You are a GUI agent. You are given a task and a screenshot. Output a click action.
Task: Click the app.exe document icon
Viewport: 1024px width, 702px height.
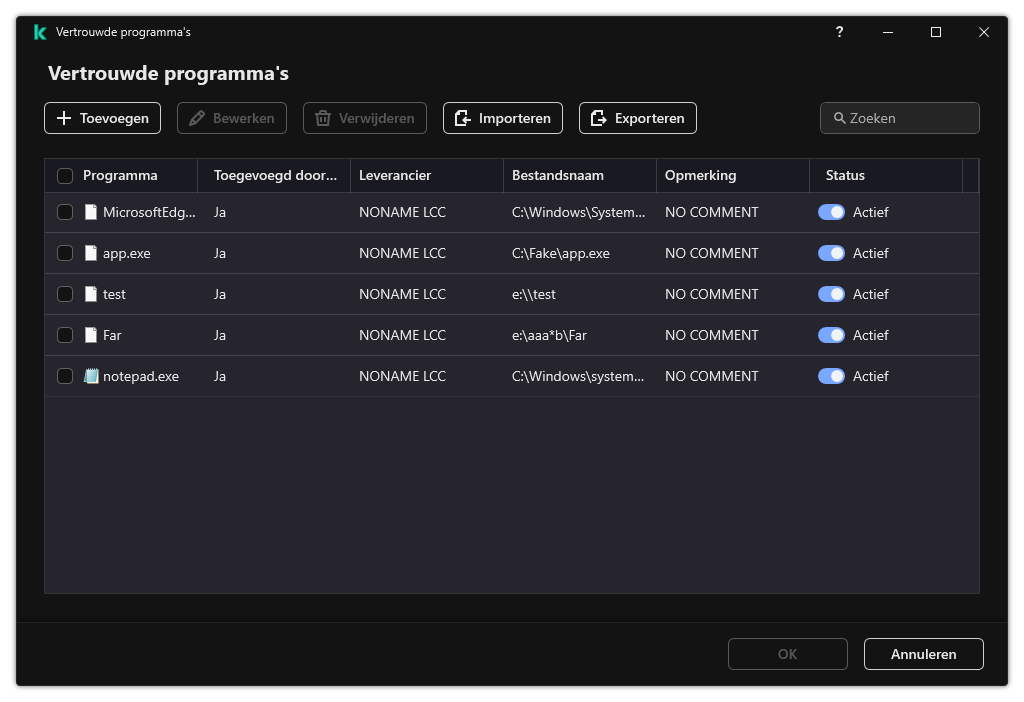(90, 253)
